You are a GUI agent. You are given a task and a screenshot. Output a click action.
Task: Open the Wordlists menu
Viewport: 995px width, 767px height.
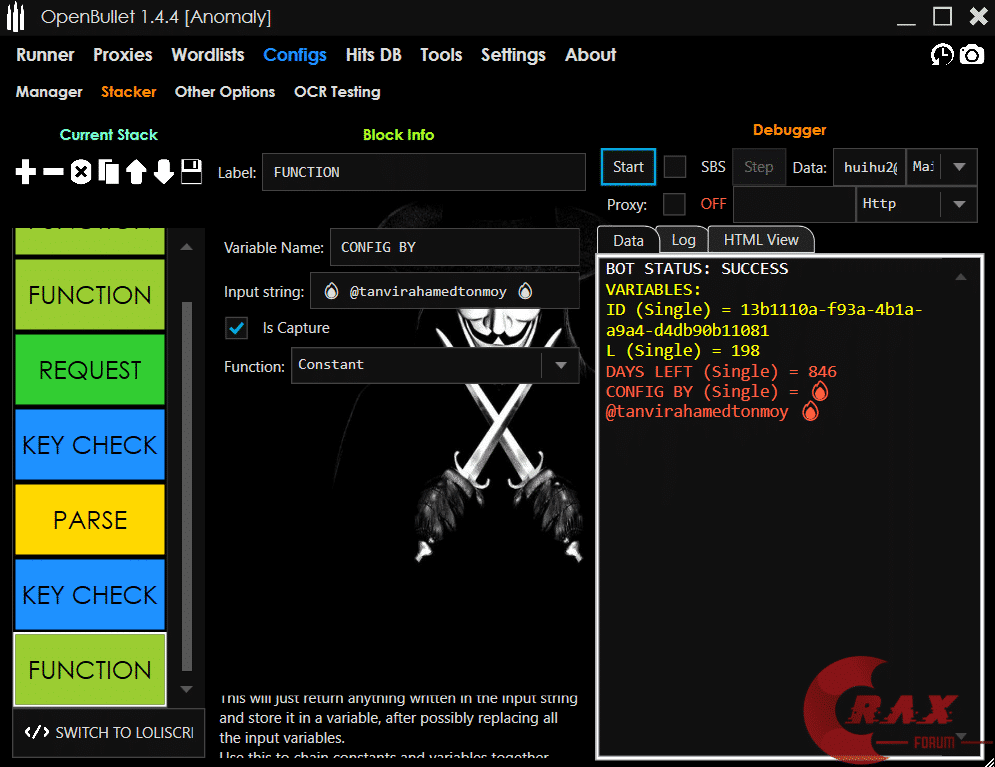208,55
